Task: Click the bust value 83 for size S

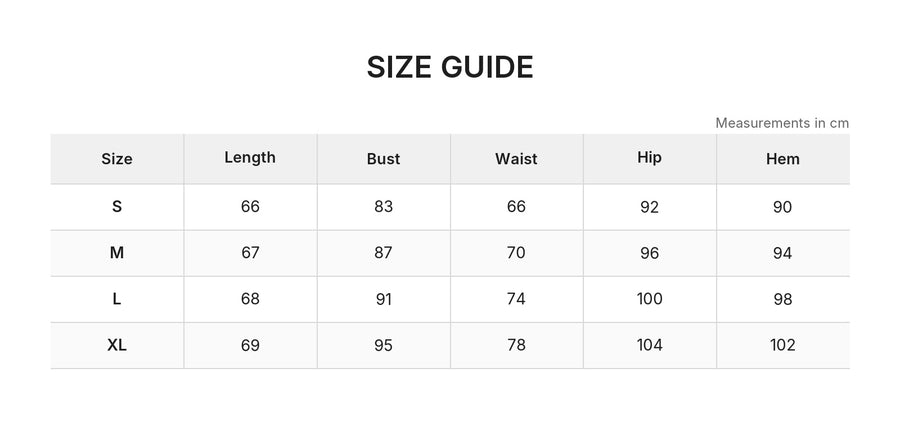Action: (383, 207)
